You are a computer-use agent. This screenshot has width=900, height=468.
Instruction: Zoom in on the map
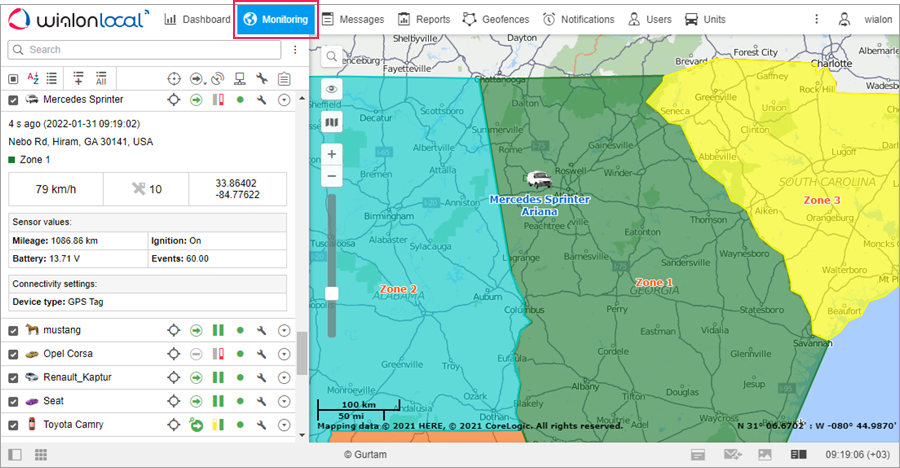(x=332, y=154)
